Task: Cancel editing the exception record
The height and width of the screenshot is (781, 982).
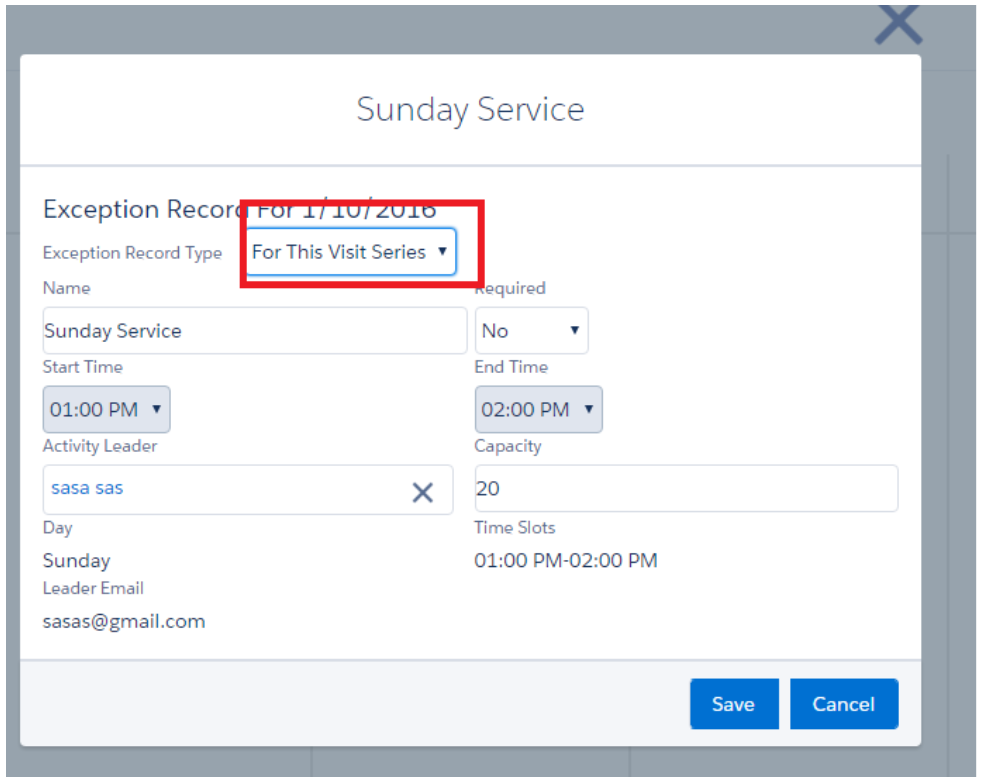Action: [843, 704]
